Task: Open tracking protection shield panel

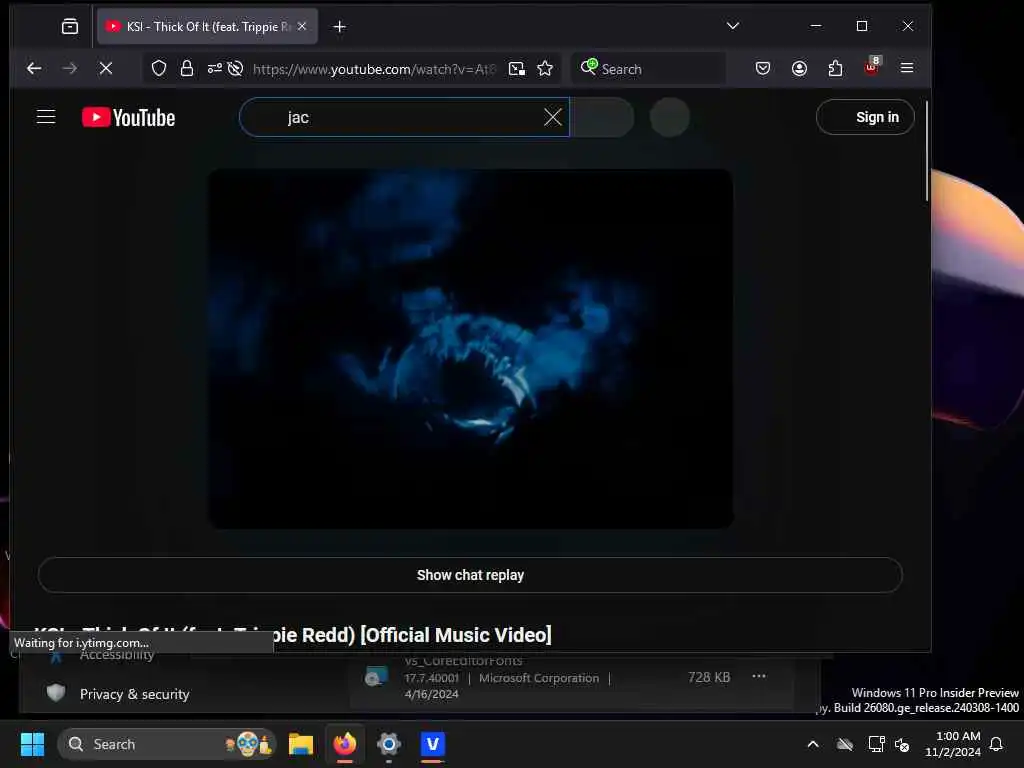Action: tap(159, 69)
